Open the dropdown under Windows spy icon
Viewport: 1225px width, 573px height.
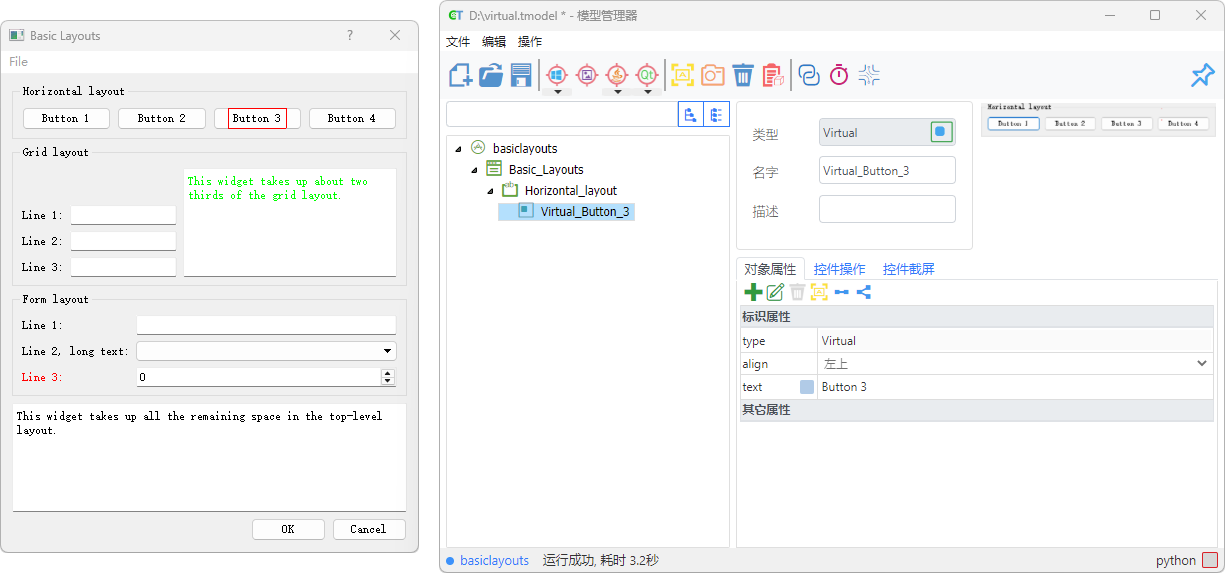tap(557, 92)
